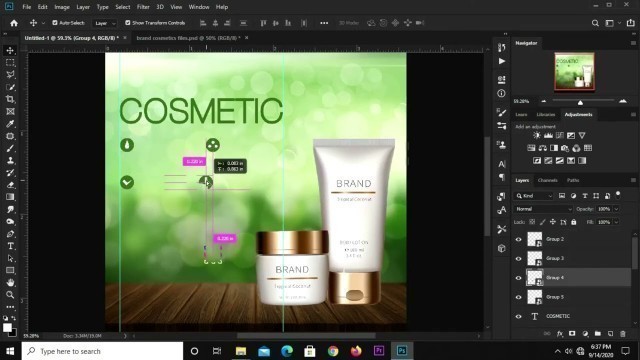The height and width of the screenshot is (360, 640).
Task: Align left edges button
Action: click(x=203, y=23)
